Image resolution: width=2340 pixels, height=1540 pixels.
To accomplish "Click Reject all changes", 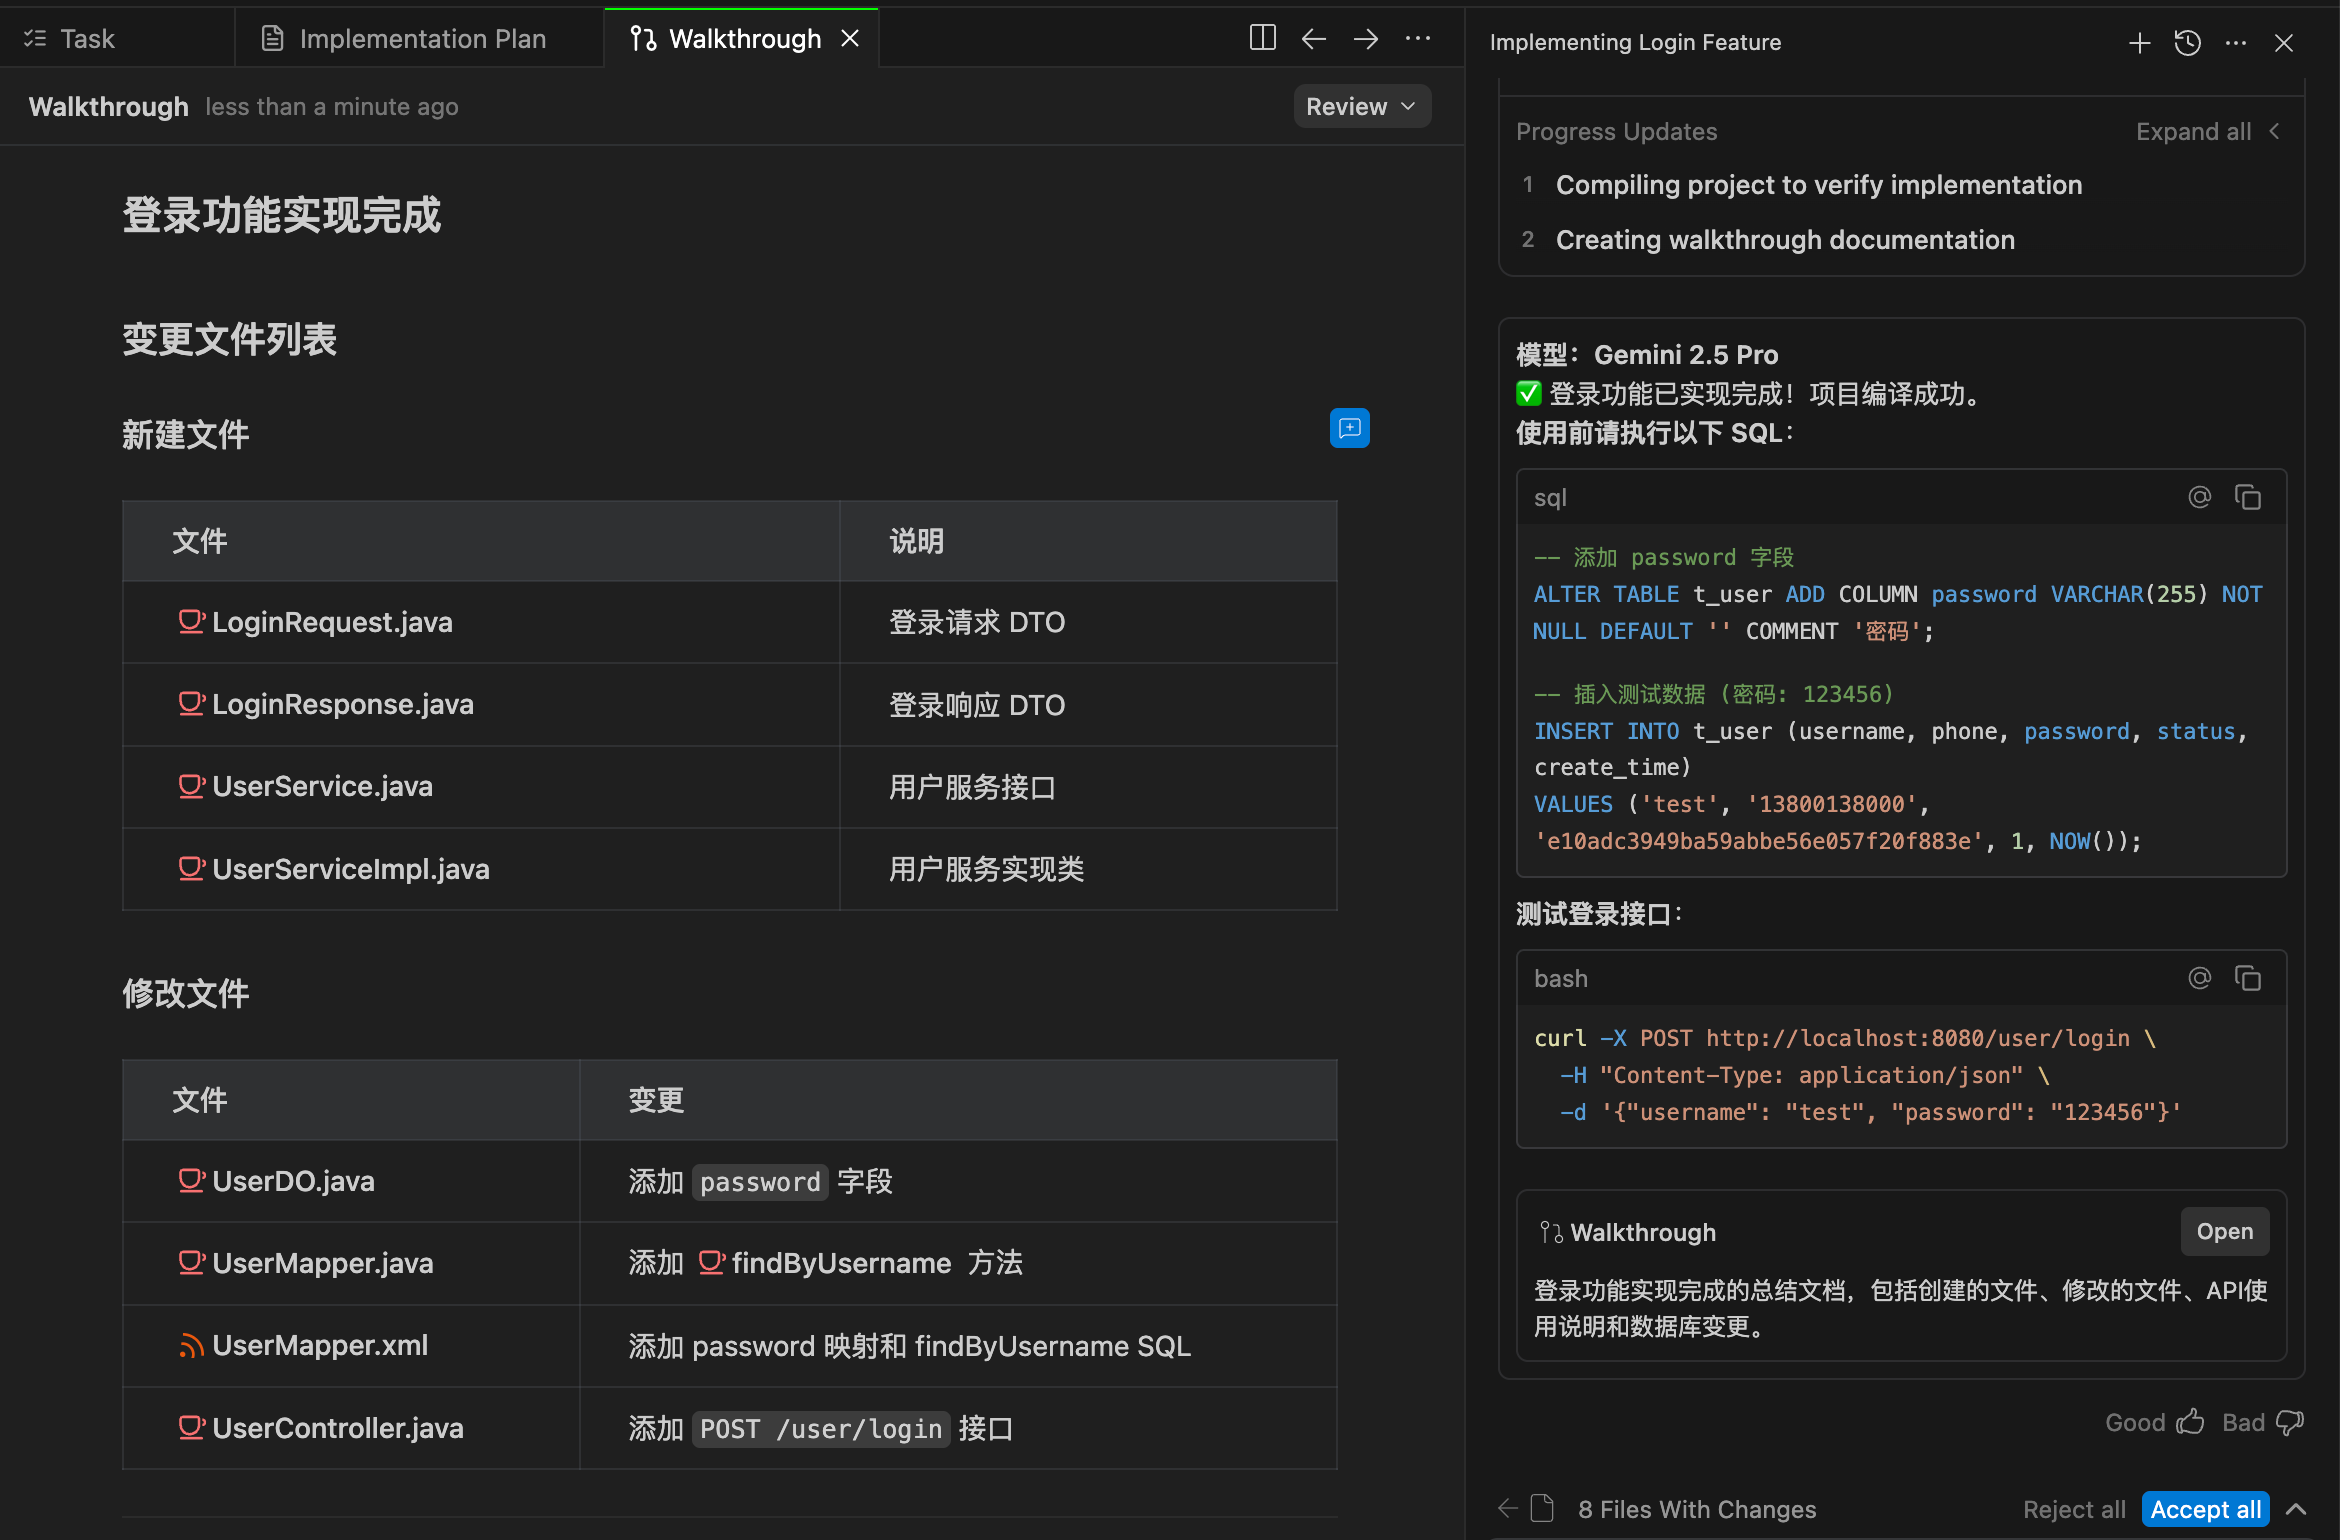I will (x=2073, y=1509).
